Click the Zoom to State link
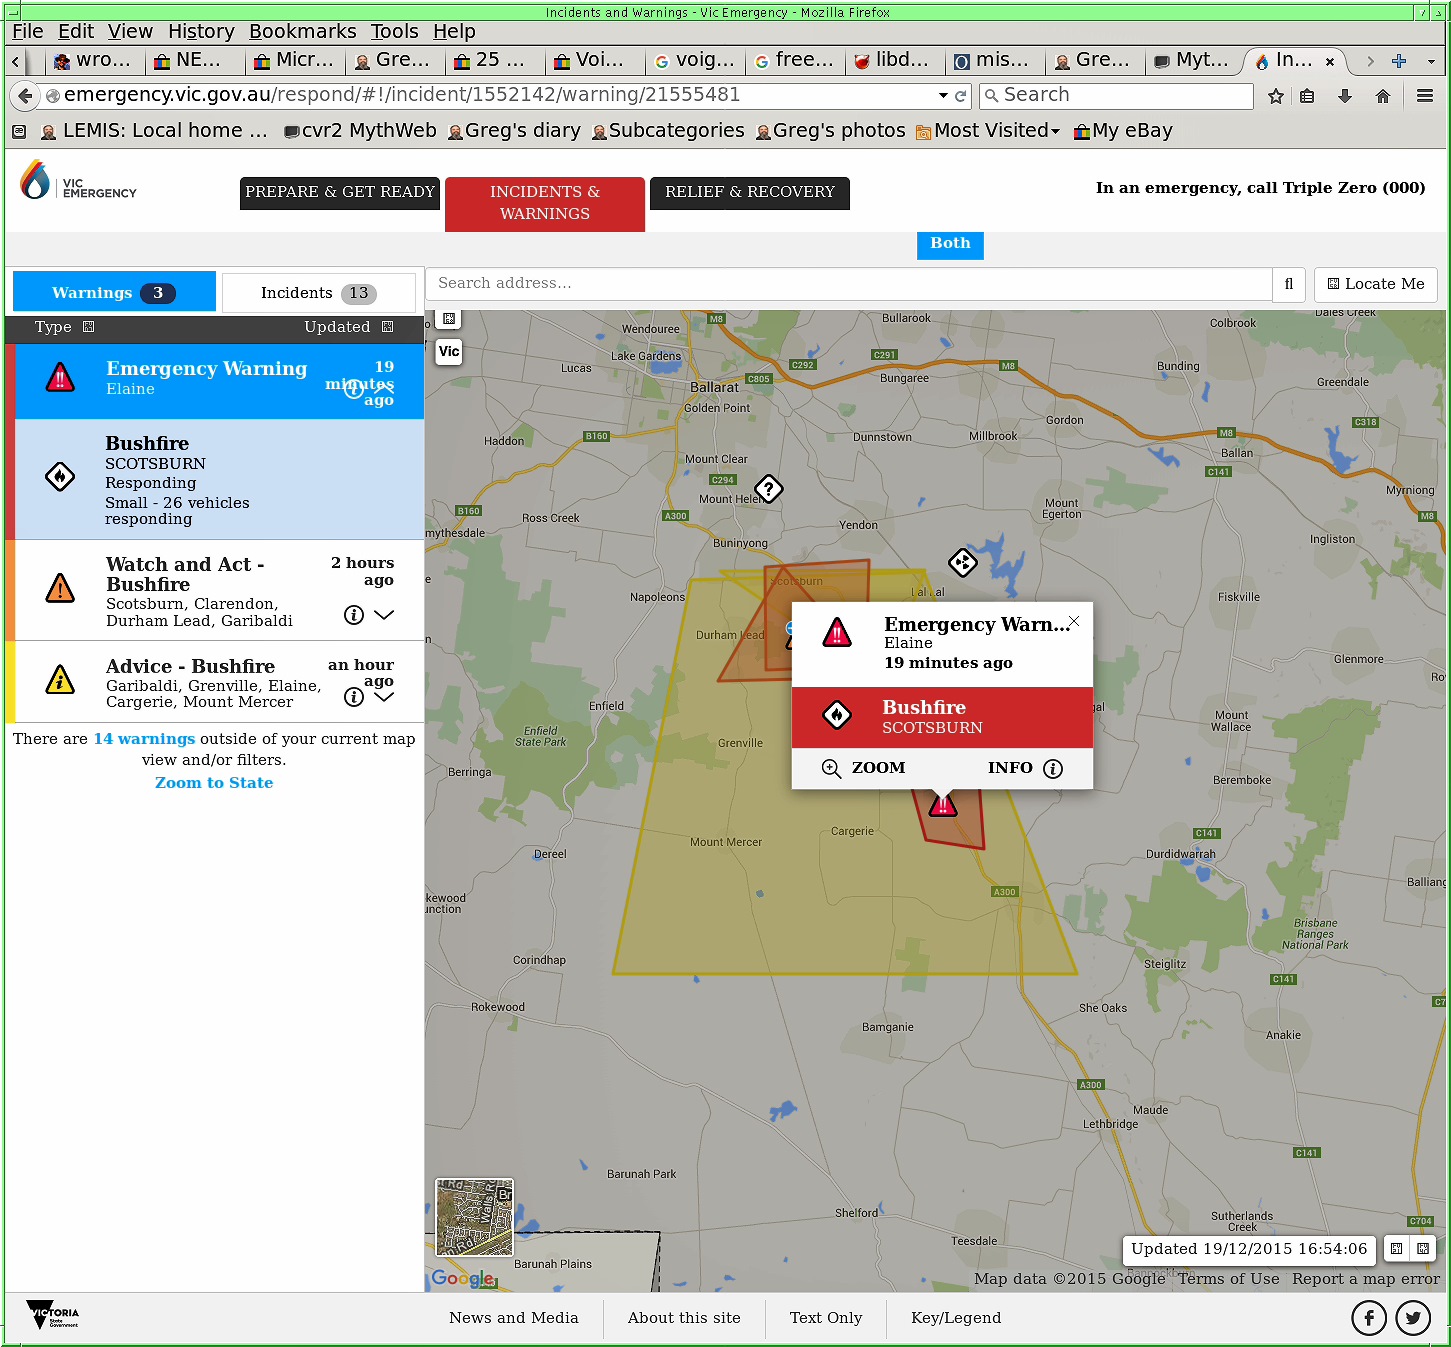Screen dimensions: 1451x1347 coord(214,783)
